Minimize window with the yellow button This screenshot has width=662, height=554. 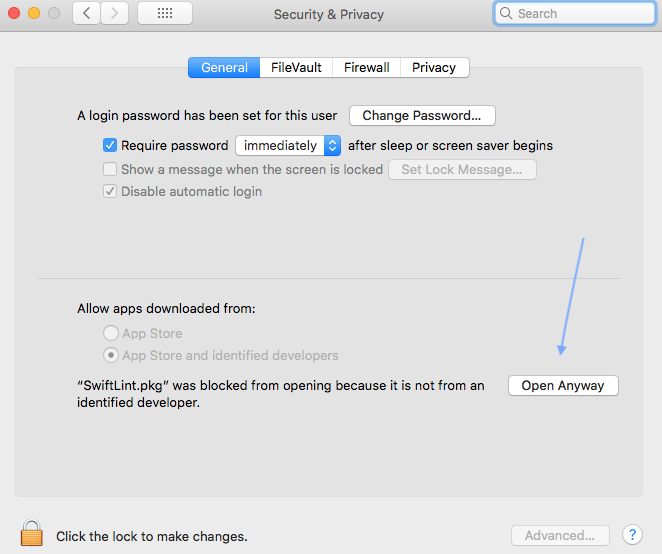coord(34,14)
